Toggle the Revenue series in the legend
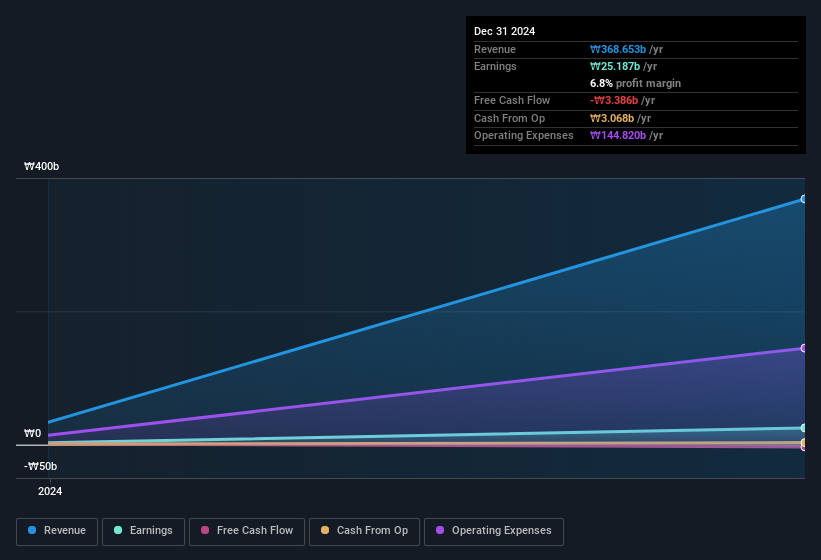This screenshot has height=560, width=821. point(57,531)
